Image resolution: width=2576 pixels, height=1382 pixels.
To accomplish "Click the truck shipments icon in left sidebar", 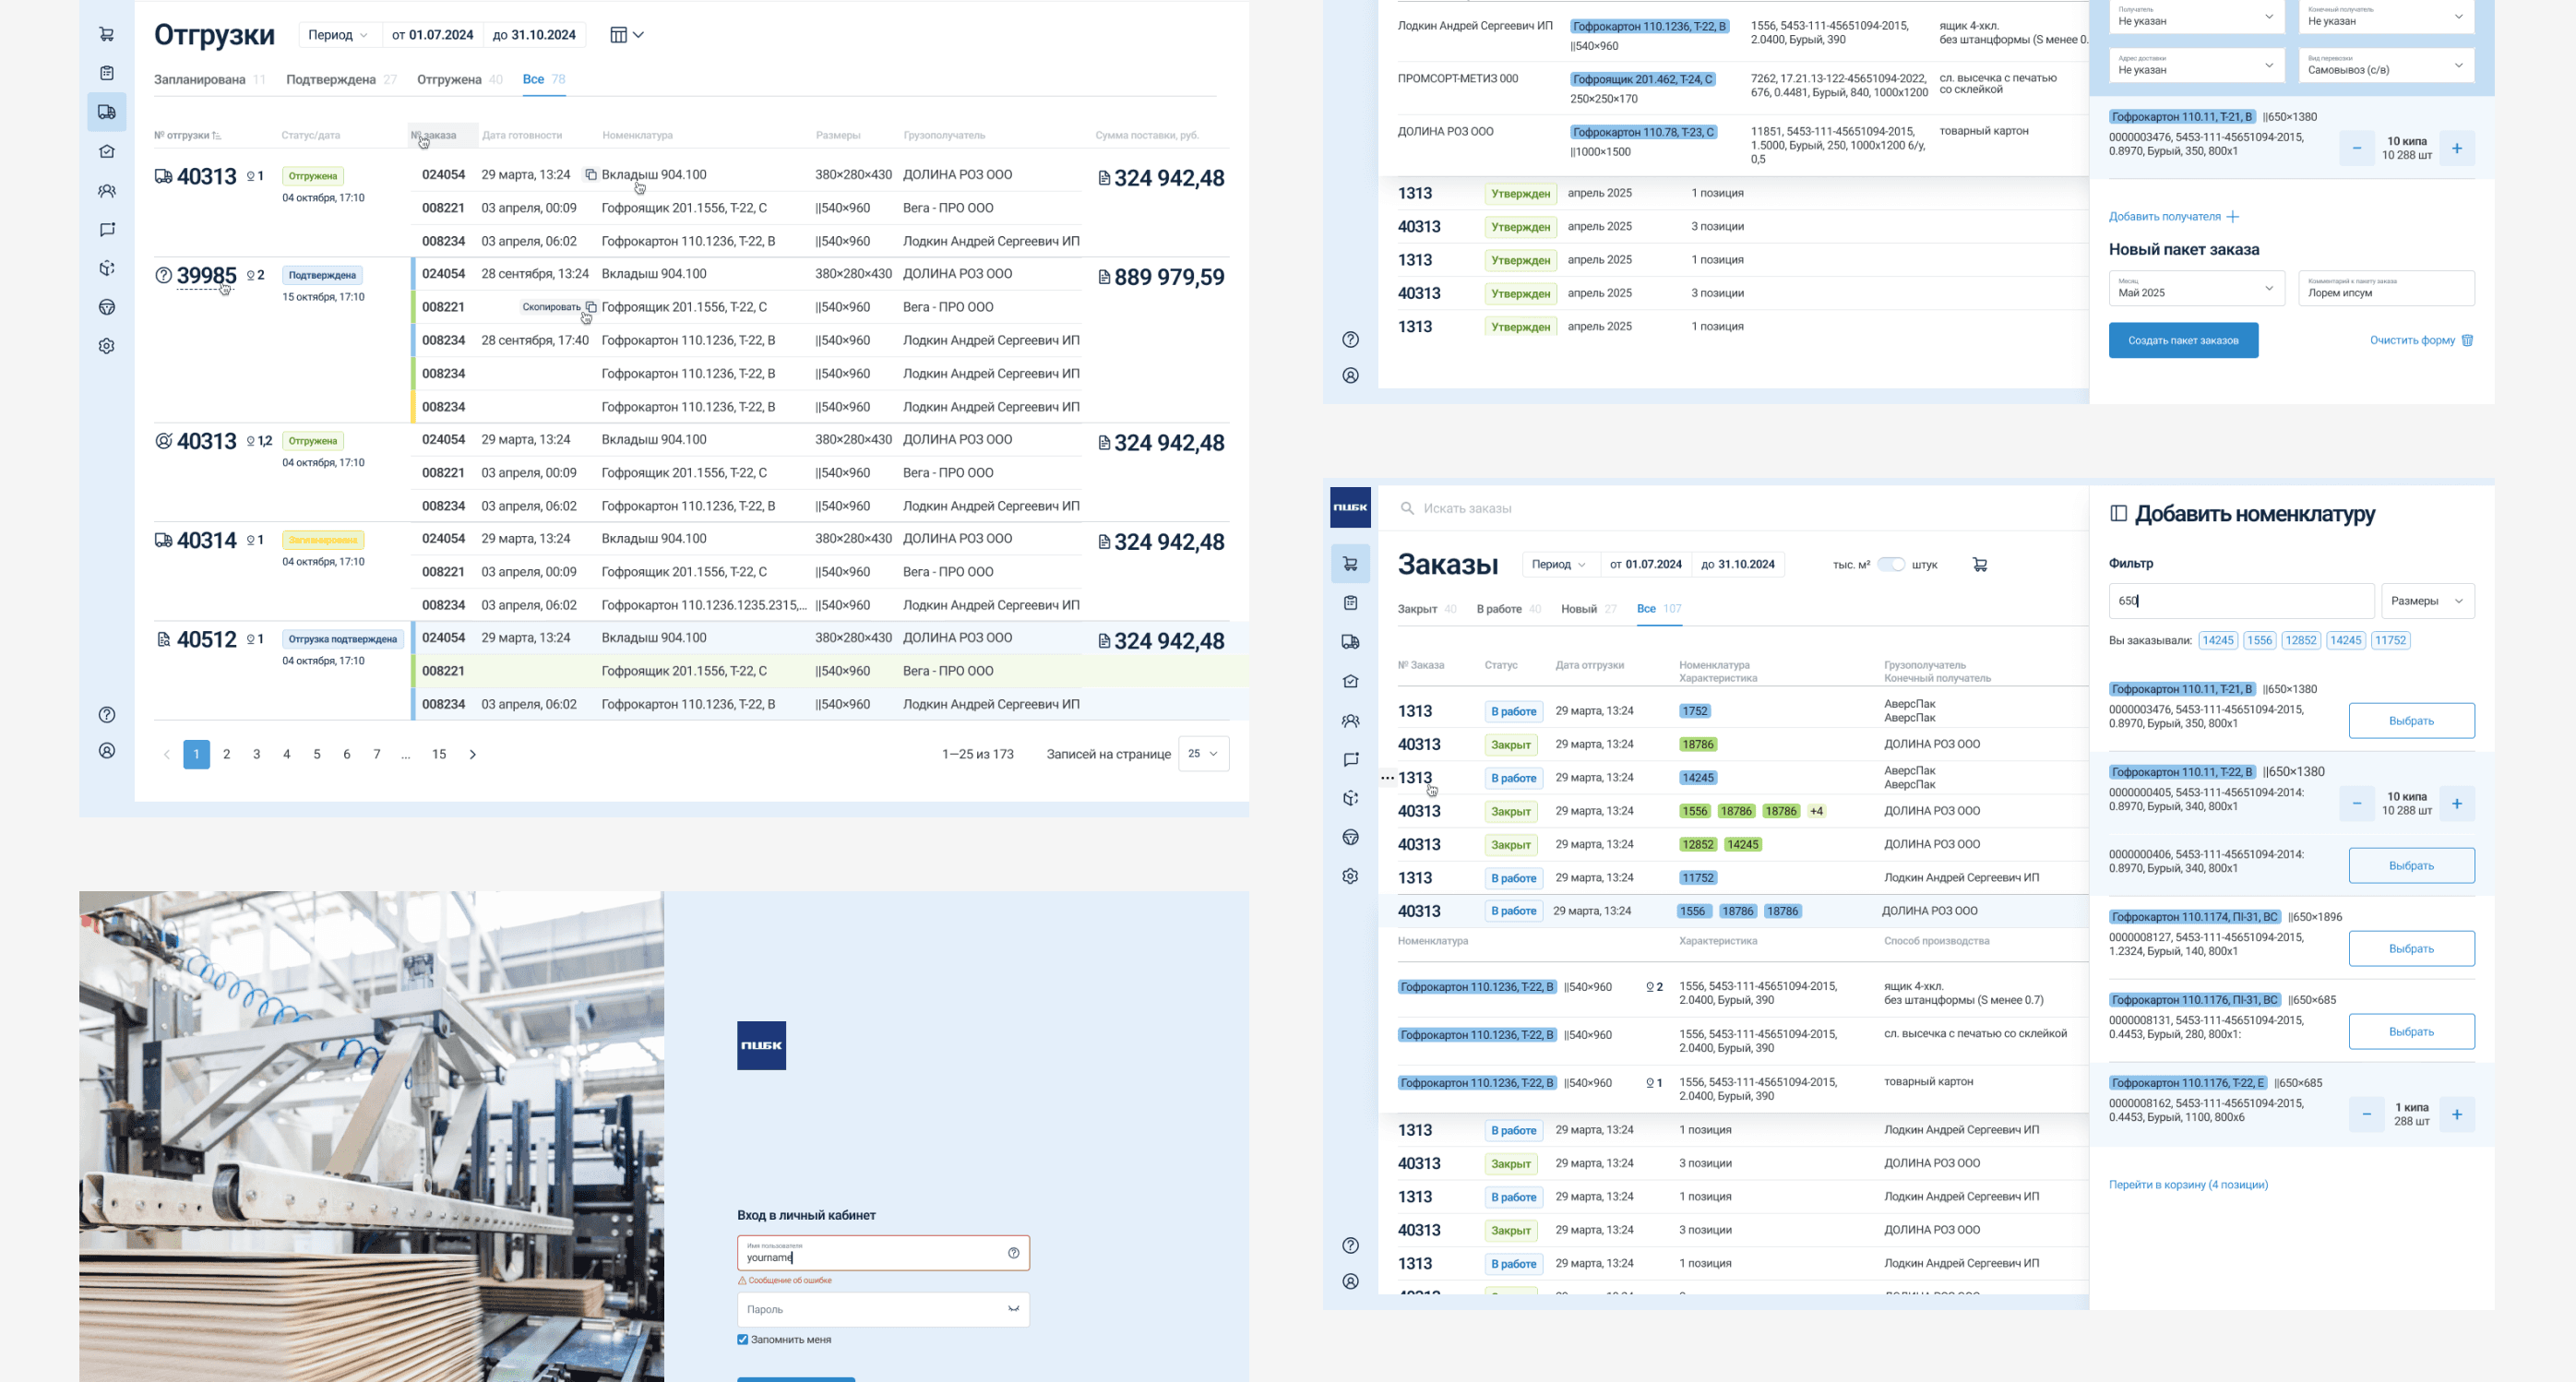I will [x=107, y=112].
